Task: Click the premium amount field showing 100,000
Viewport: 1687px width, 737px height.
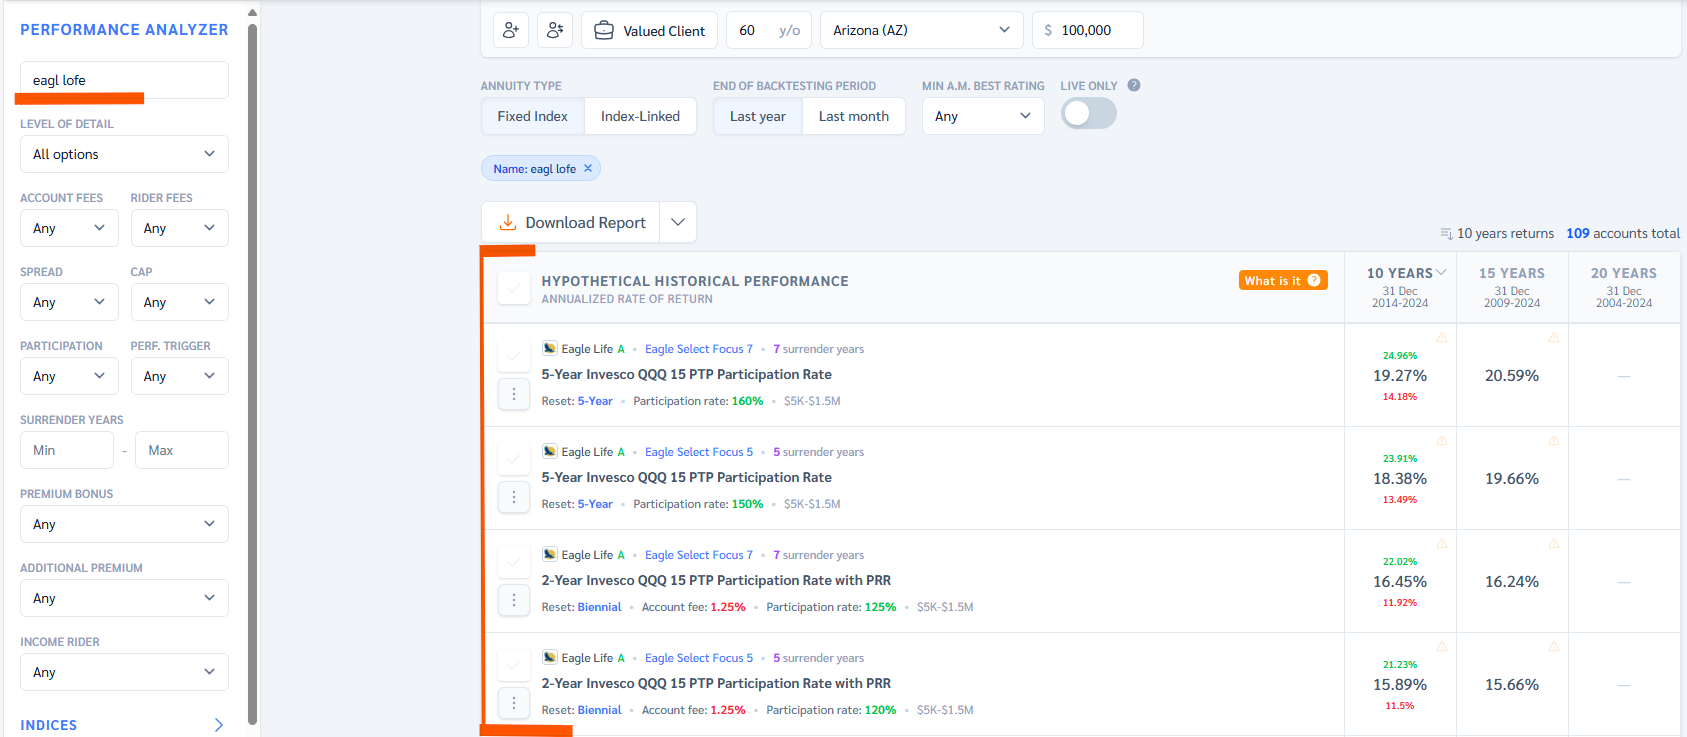Action: pos(1088,30)
